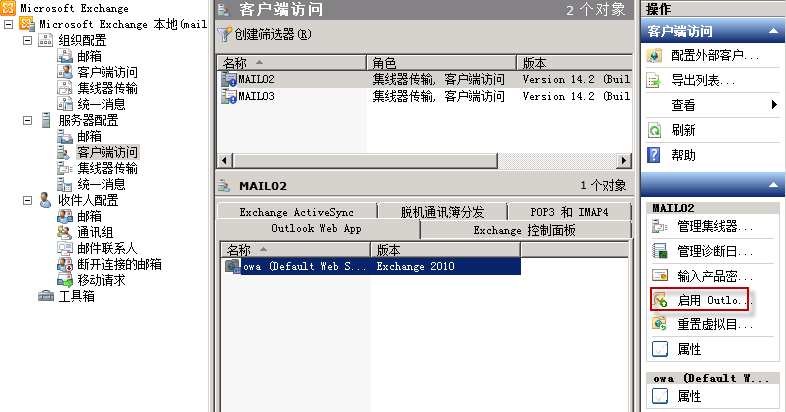Screen dimensions: 786x412
Task: Click the owa virtual directory icon
Action: click(233, 266)
